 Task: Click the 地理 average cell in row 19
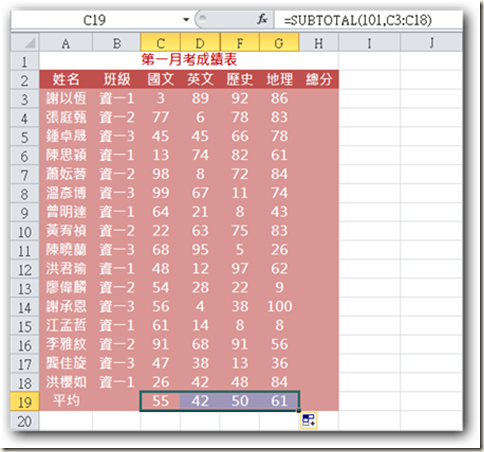[x=279, y=401]
